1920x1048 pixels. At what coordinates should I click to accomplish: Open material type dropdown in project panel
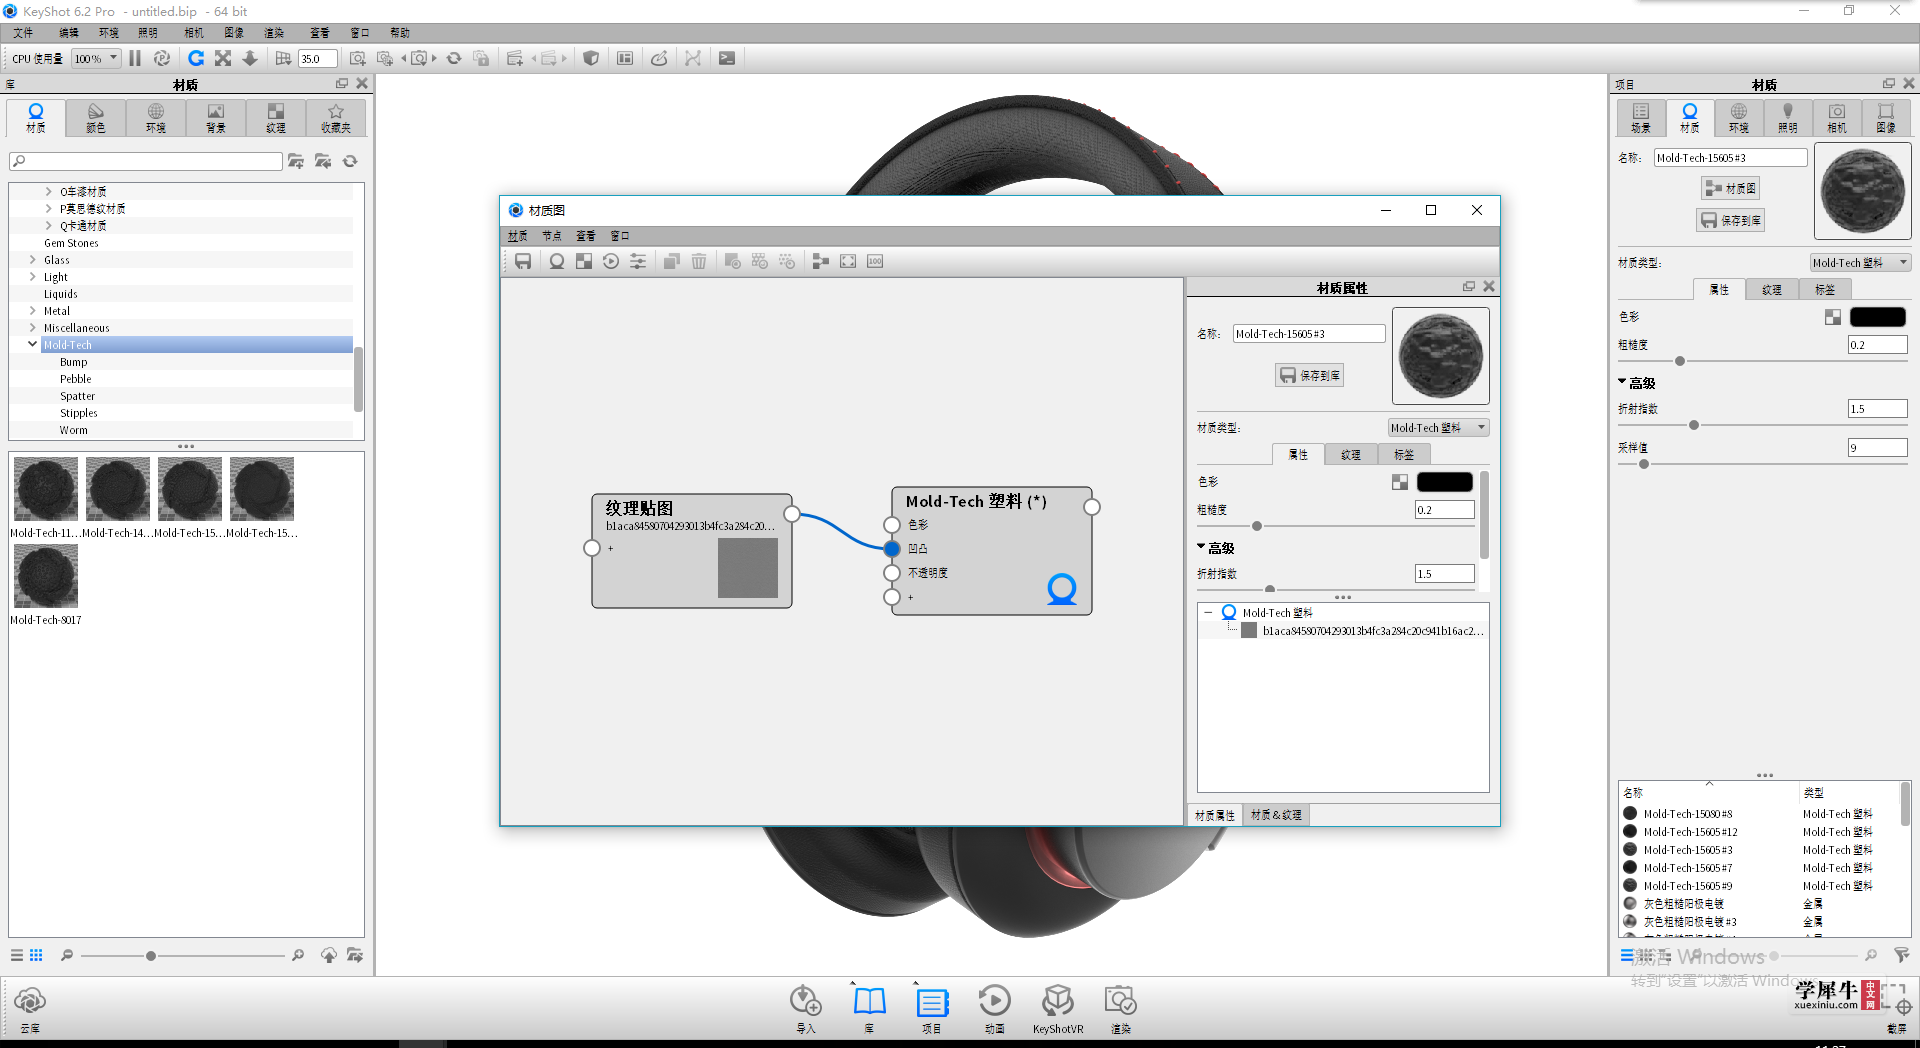click(x=1861, y=262)
